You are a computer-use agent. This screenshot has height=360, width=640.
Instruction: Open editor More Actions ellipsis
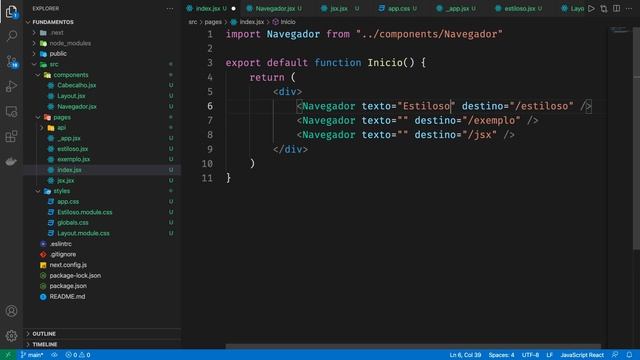tap(629, 8)
